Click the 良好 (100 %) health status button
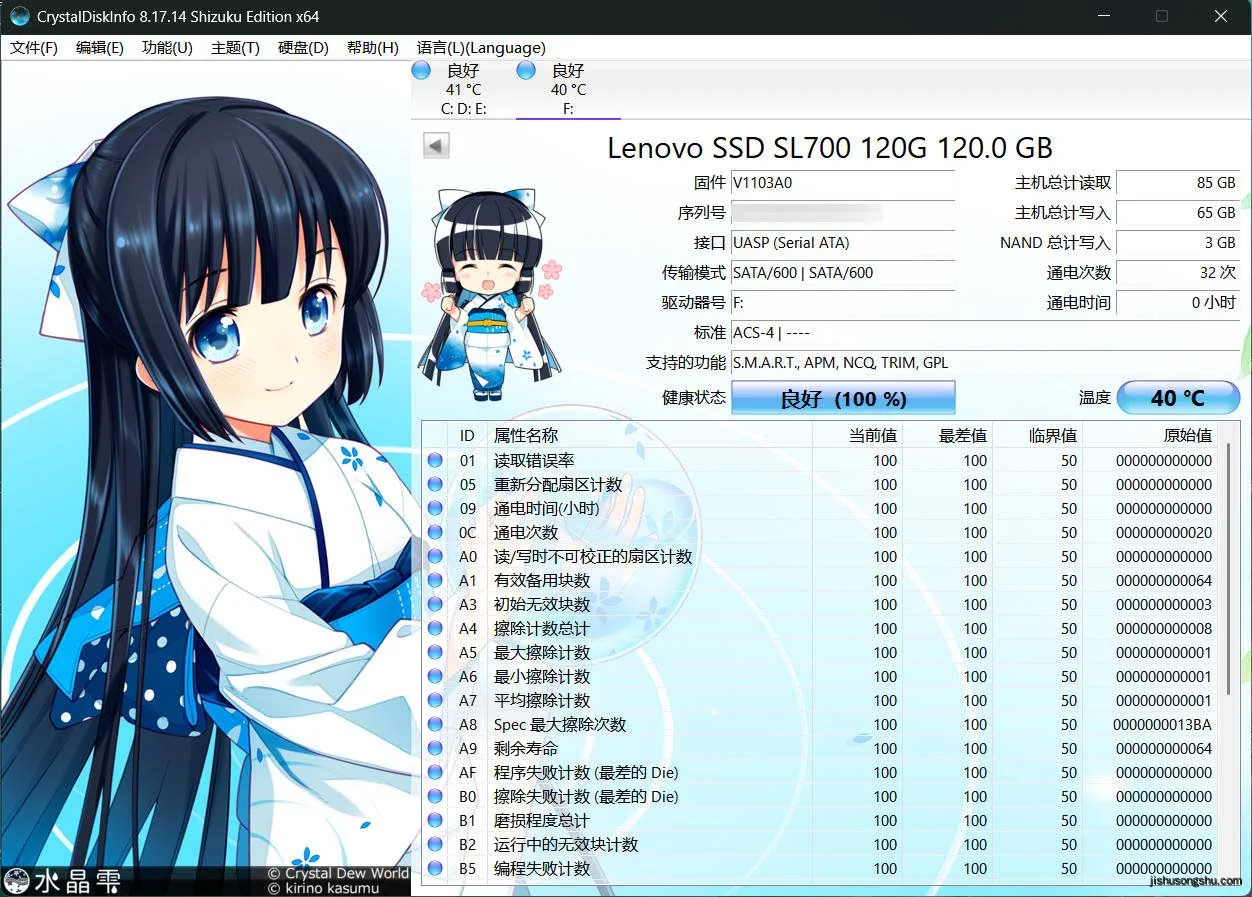 (843, 398)
